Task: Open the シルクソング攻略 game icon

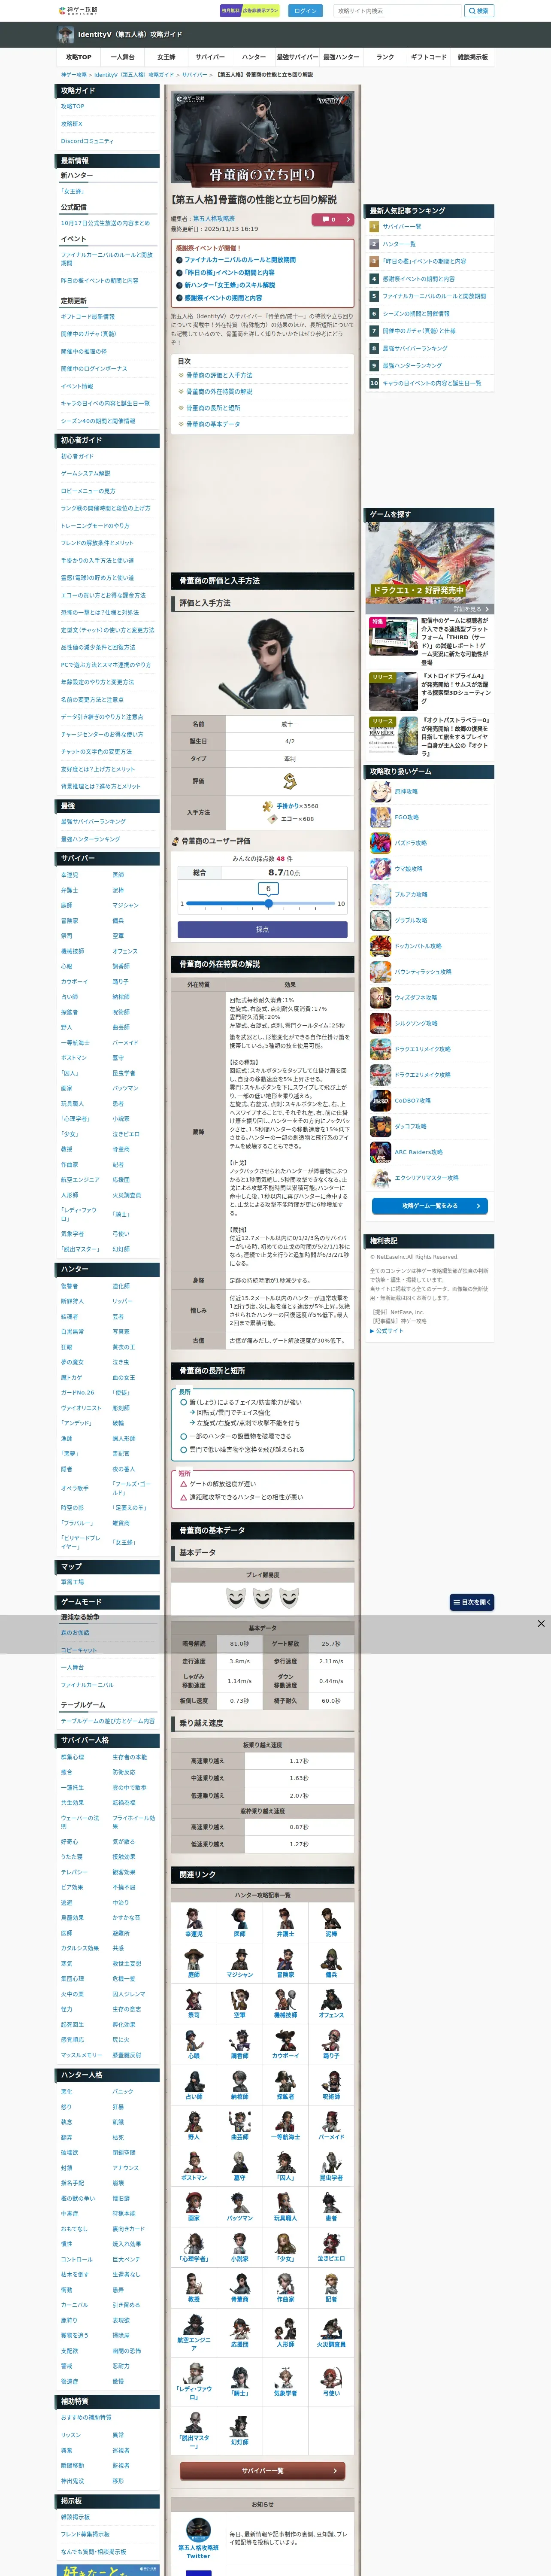Action: coord(380,1023)
